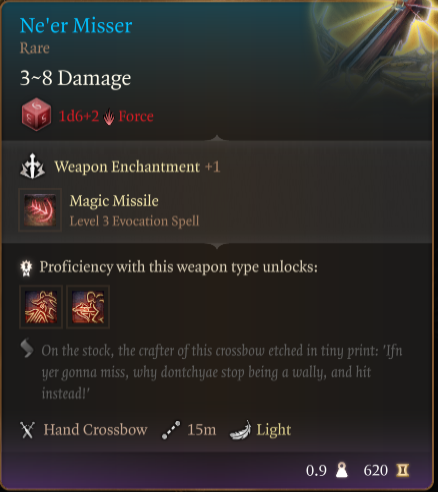Click the weight icon beside 0.9
Image resolution: width=438 pixels, height=492 pixels.
coord(342,470)
